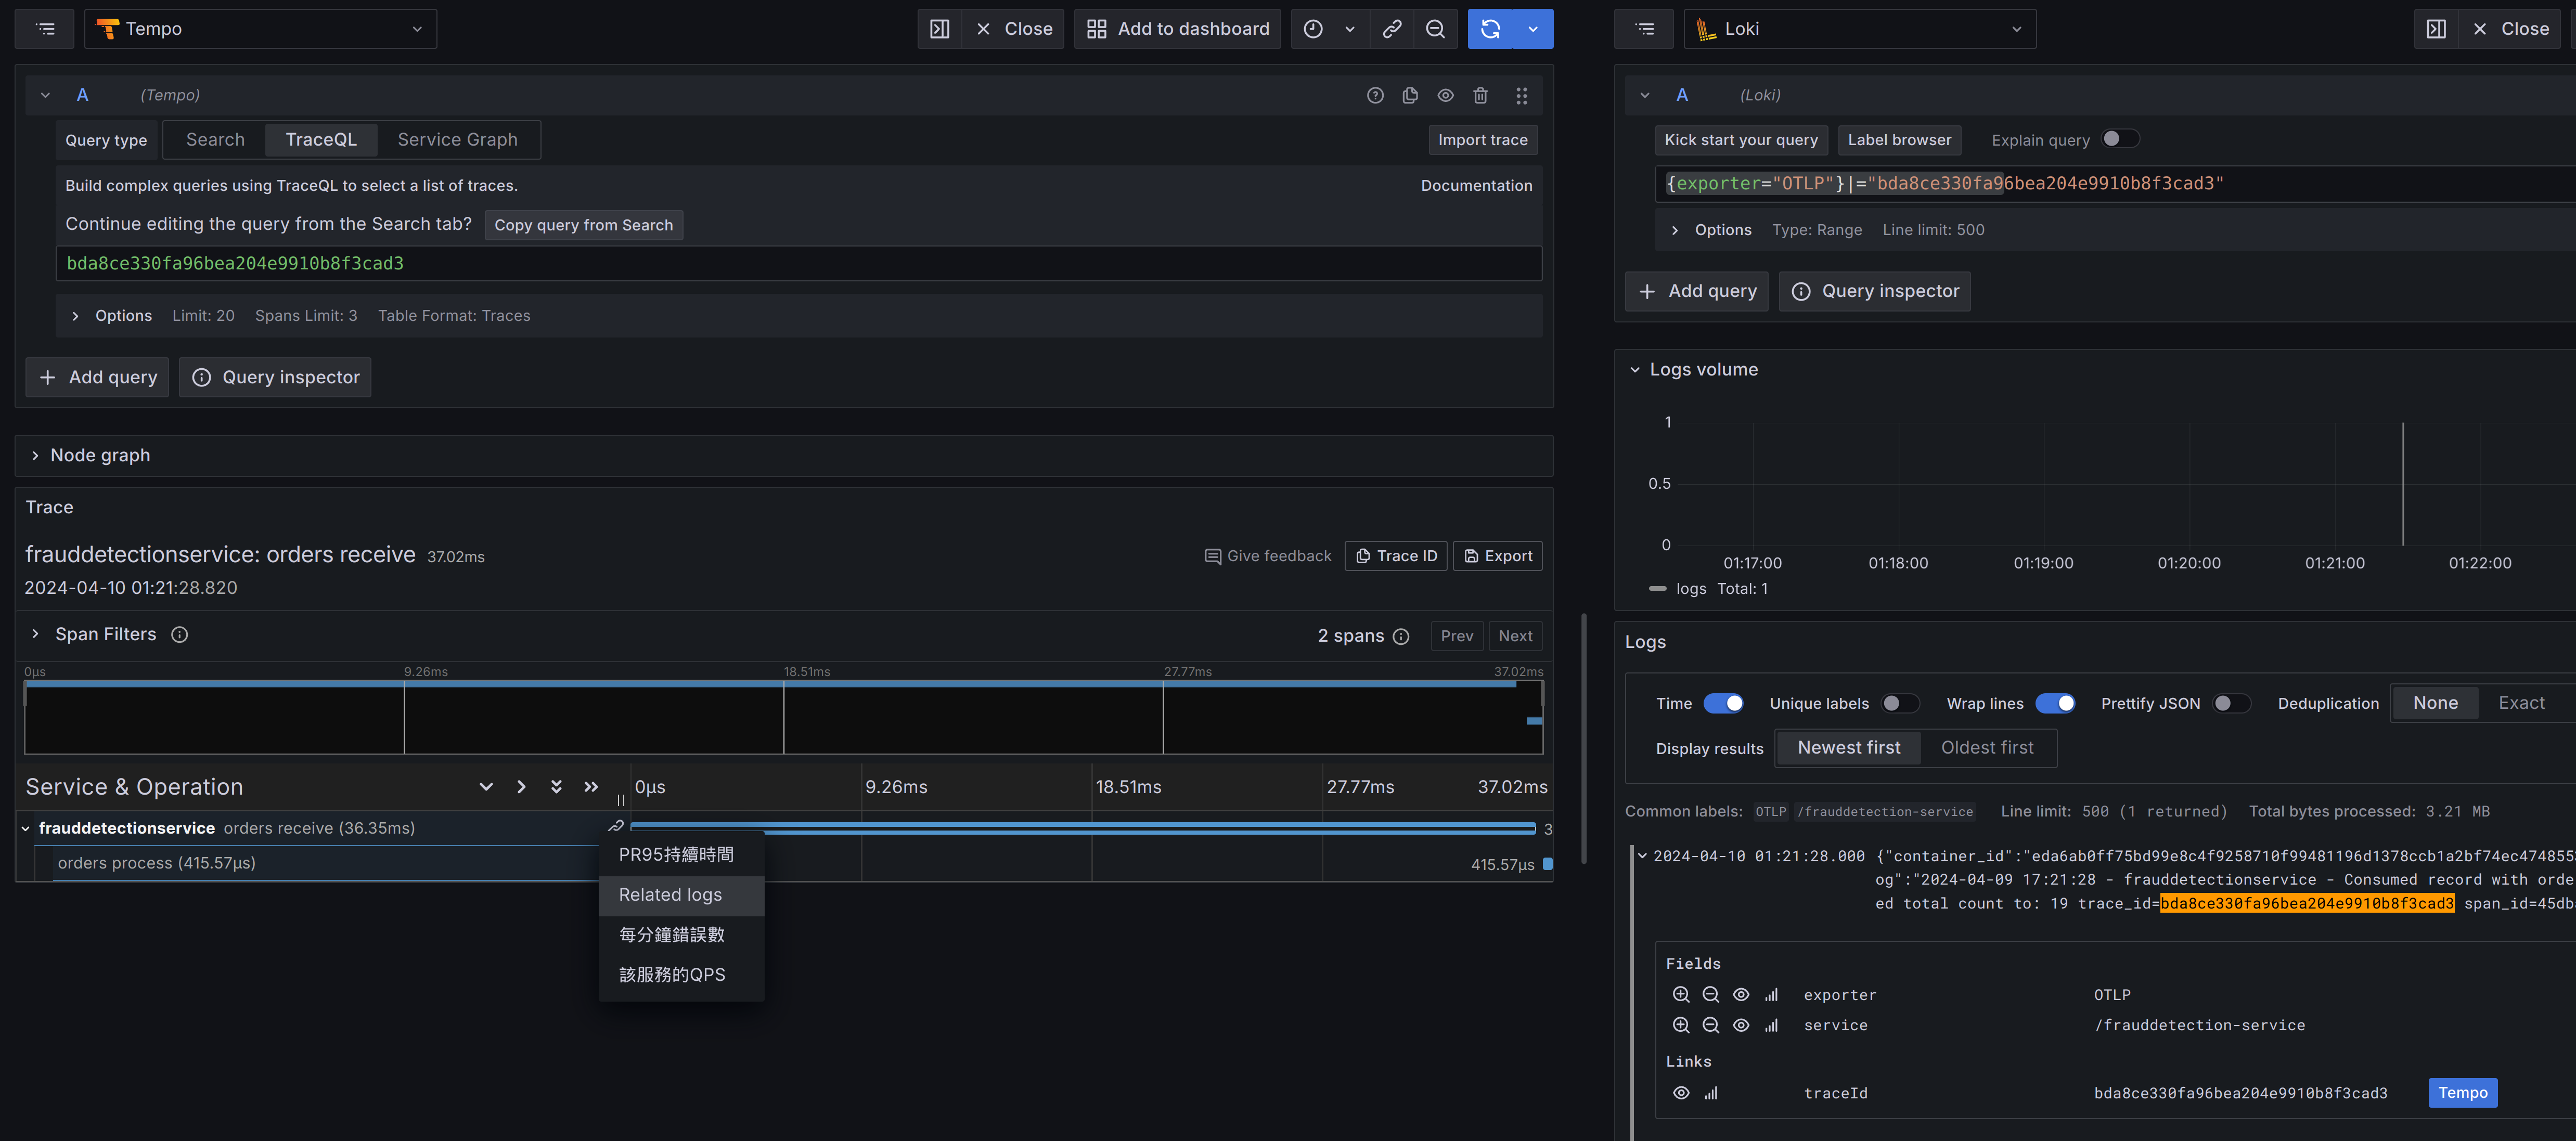The width and height of the screenshot is (2576, 1141).
Task: Open the Tempo data source dropdown
Action: [260, 29]
